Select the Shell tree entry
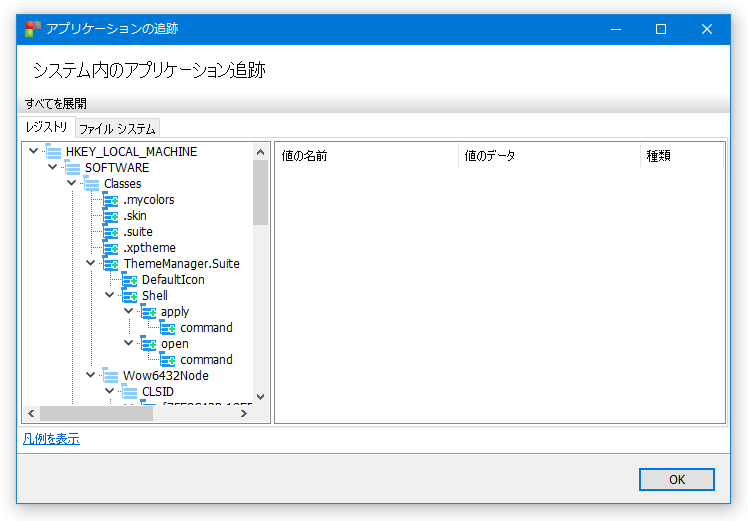The image size is (748, 521). tap(155, 296)
